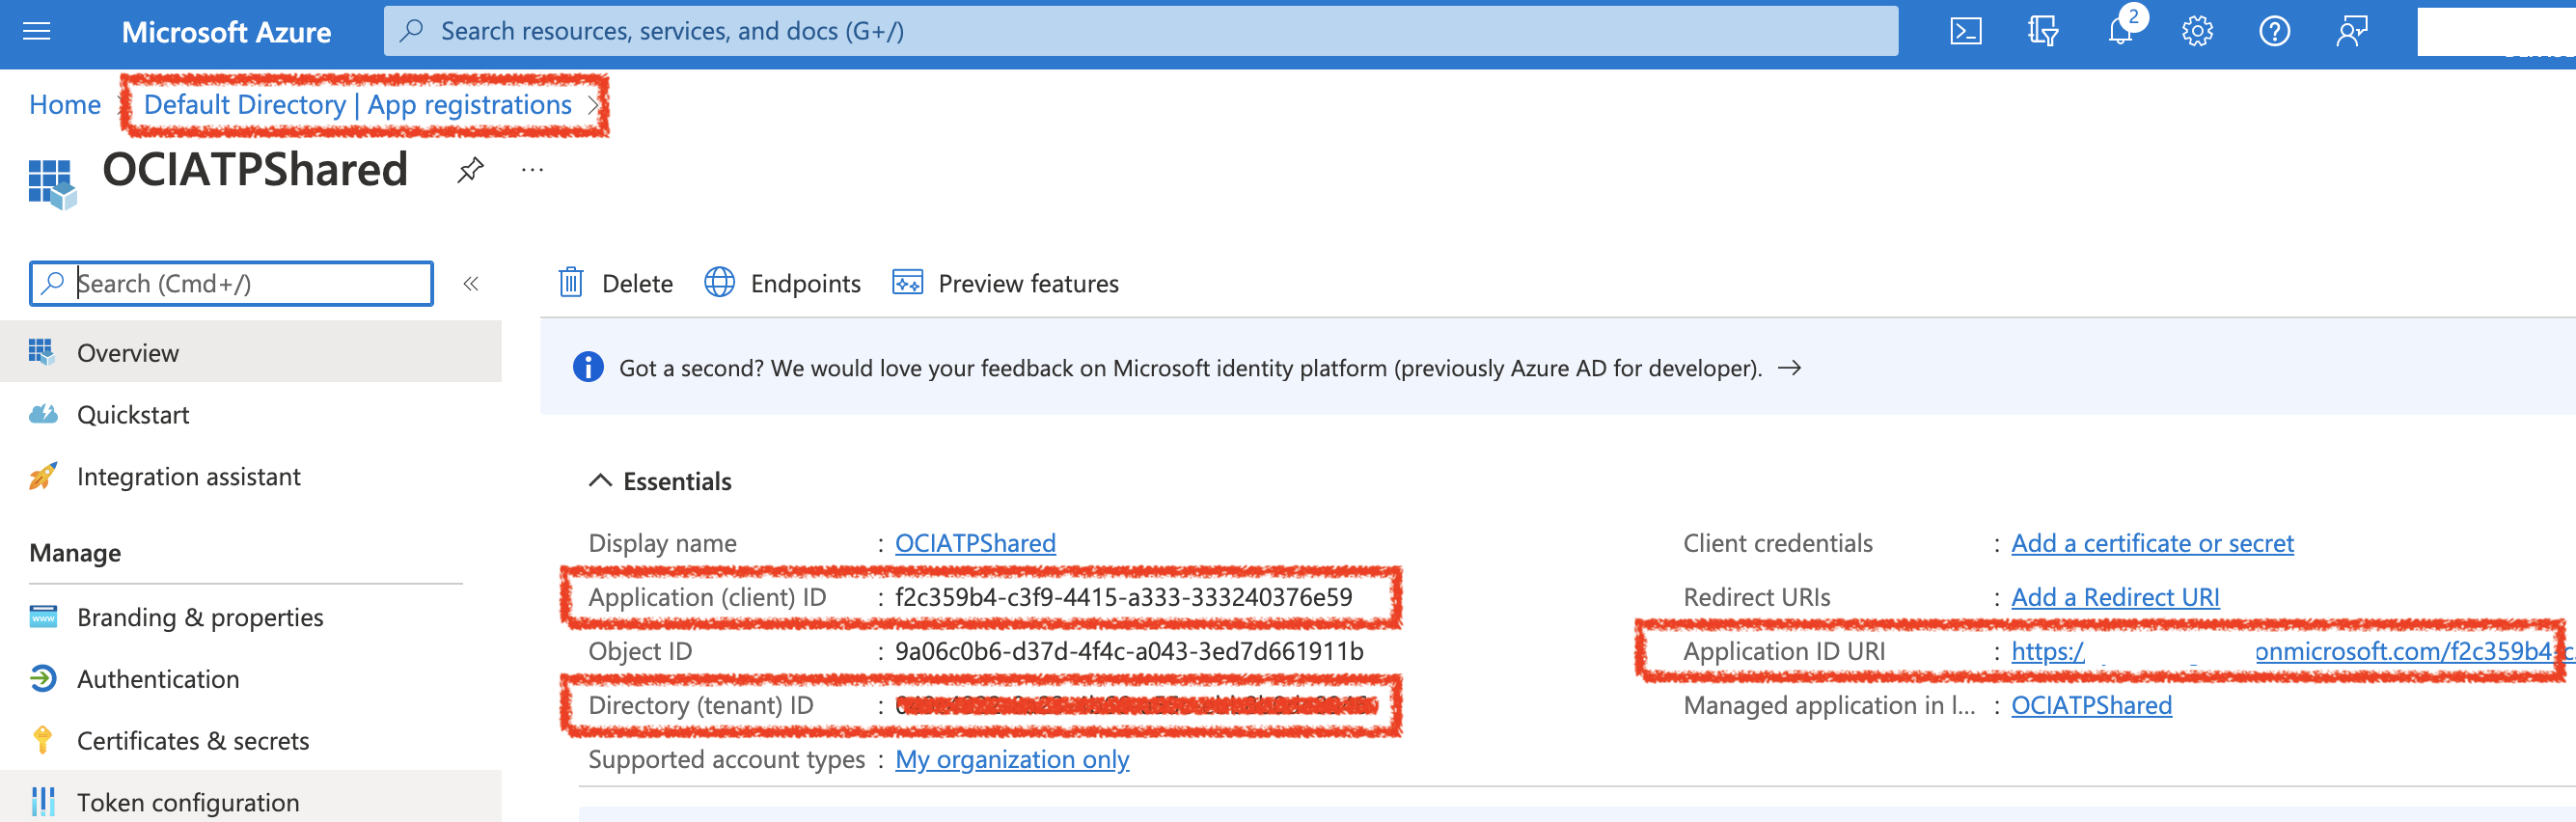Collapse the Essentials section
Image resolution: width=2576 pixels, height=822 pixels.
point(600,481)
